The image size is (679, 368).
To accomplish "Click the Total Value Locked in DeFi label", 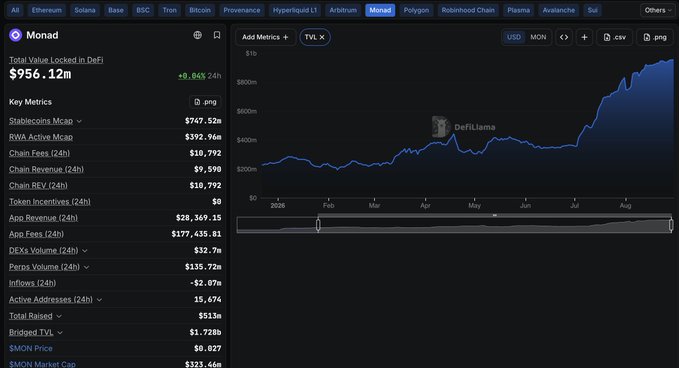I will 56,60.
